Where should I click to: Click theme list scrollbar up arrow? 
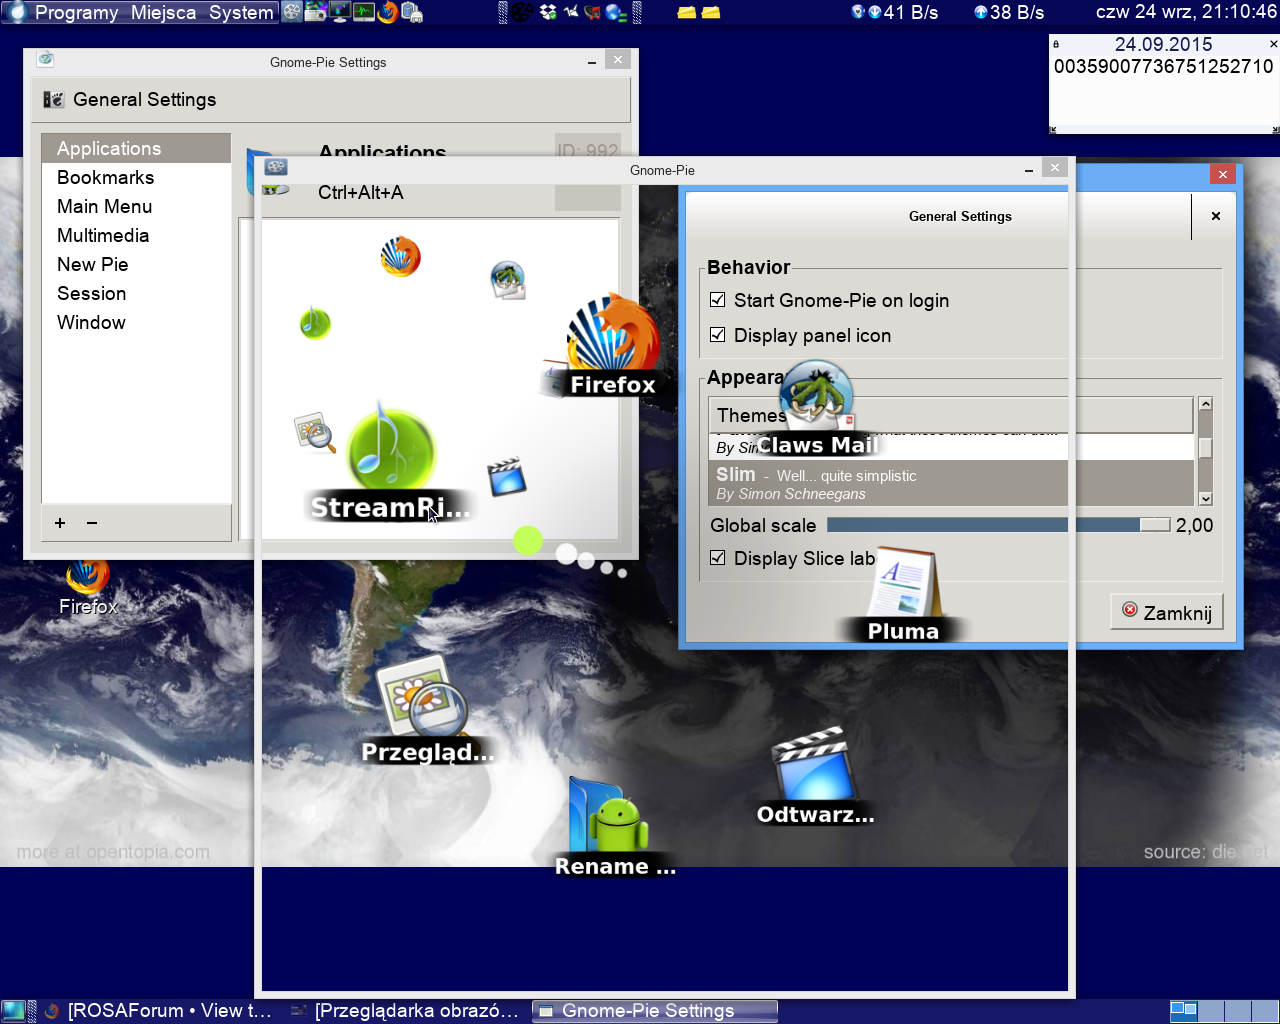click(x=1205, y=404)
